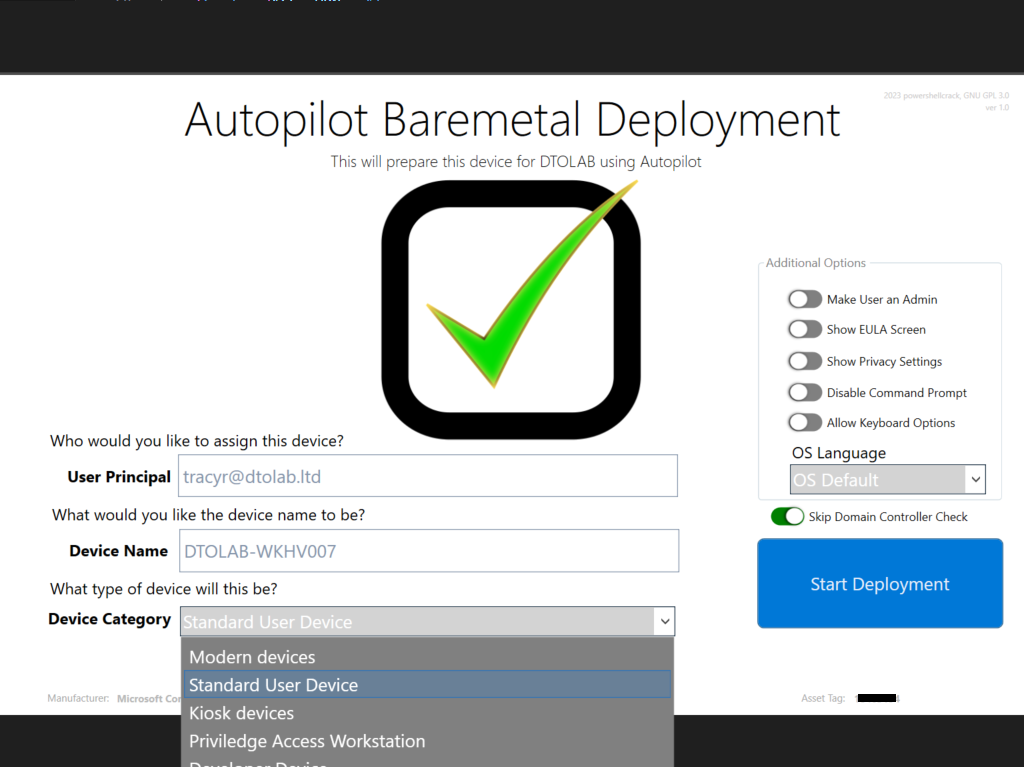The image size is (1024, 767).
Task: Click the green checkmark logo image
Action: click(x=511, y=309)
